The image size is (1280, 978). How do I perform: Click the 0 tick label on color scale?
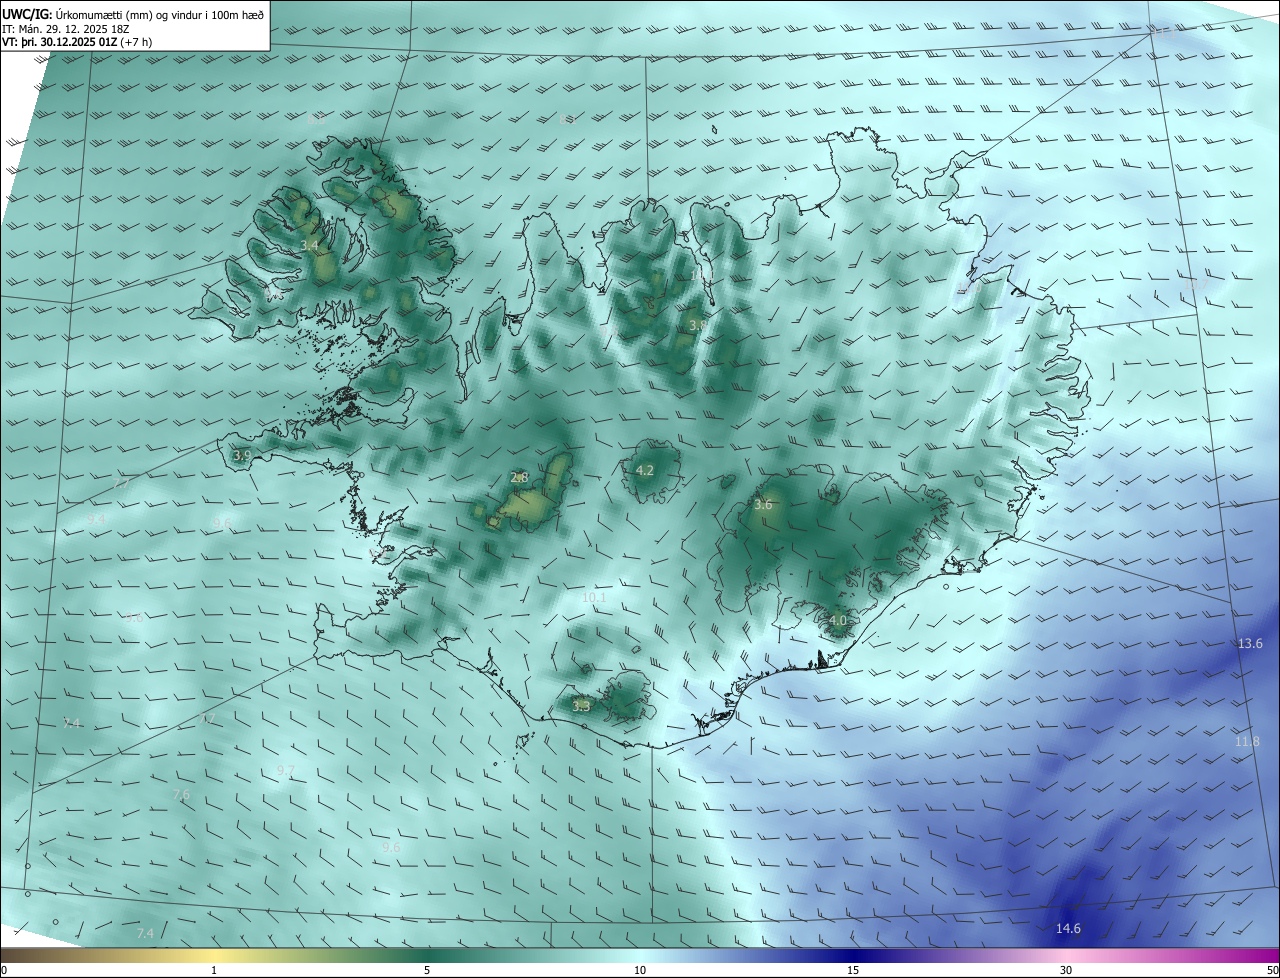point(4,970)
